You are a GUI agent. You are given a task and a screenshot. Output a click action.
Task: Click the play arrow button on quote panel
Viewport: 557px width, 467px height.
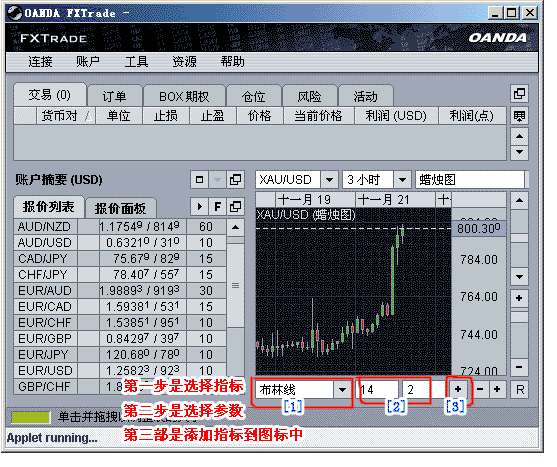pos(200,207)
